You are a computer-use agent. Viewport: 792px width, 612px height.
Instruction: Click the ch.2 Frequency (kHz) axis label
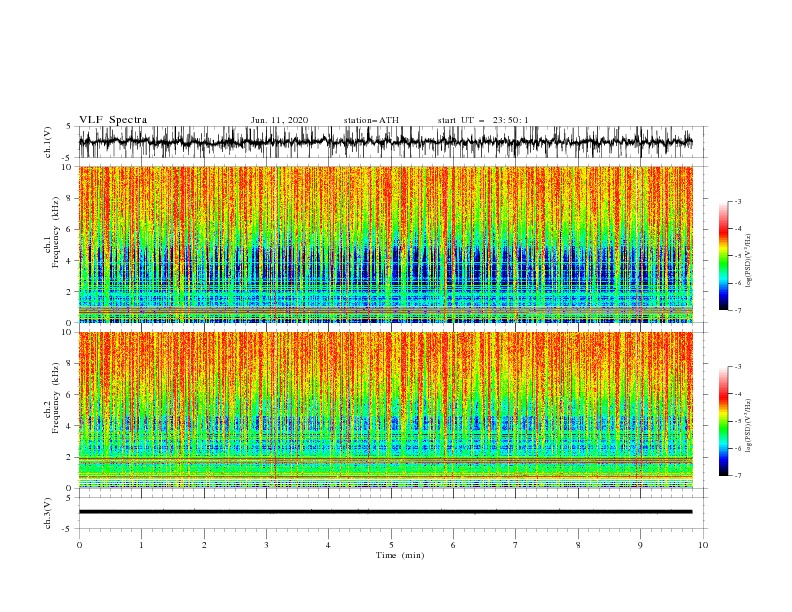52,398
